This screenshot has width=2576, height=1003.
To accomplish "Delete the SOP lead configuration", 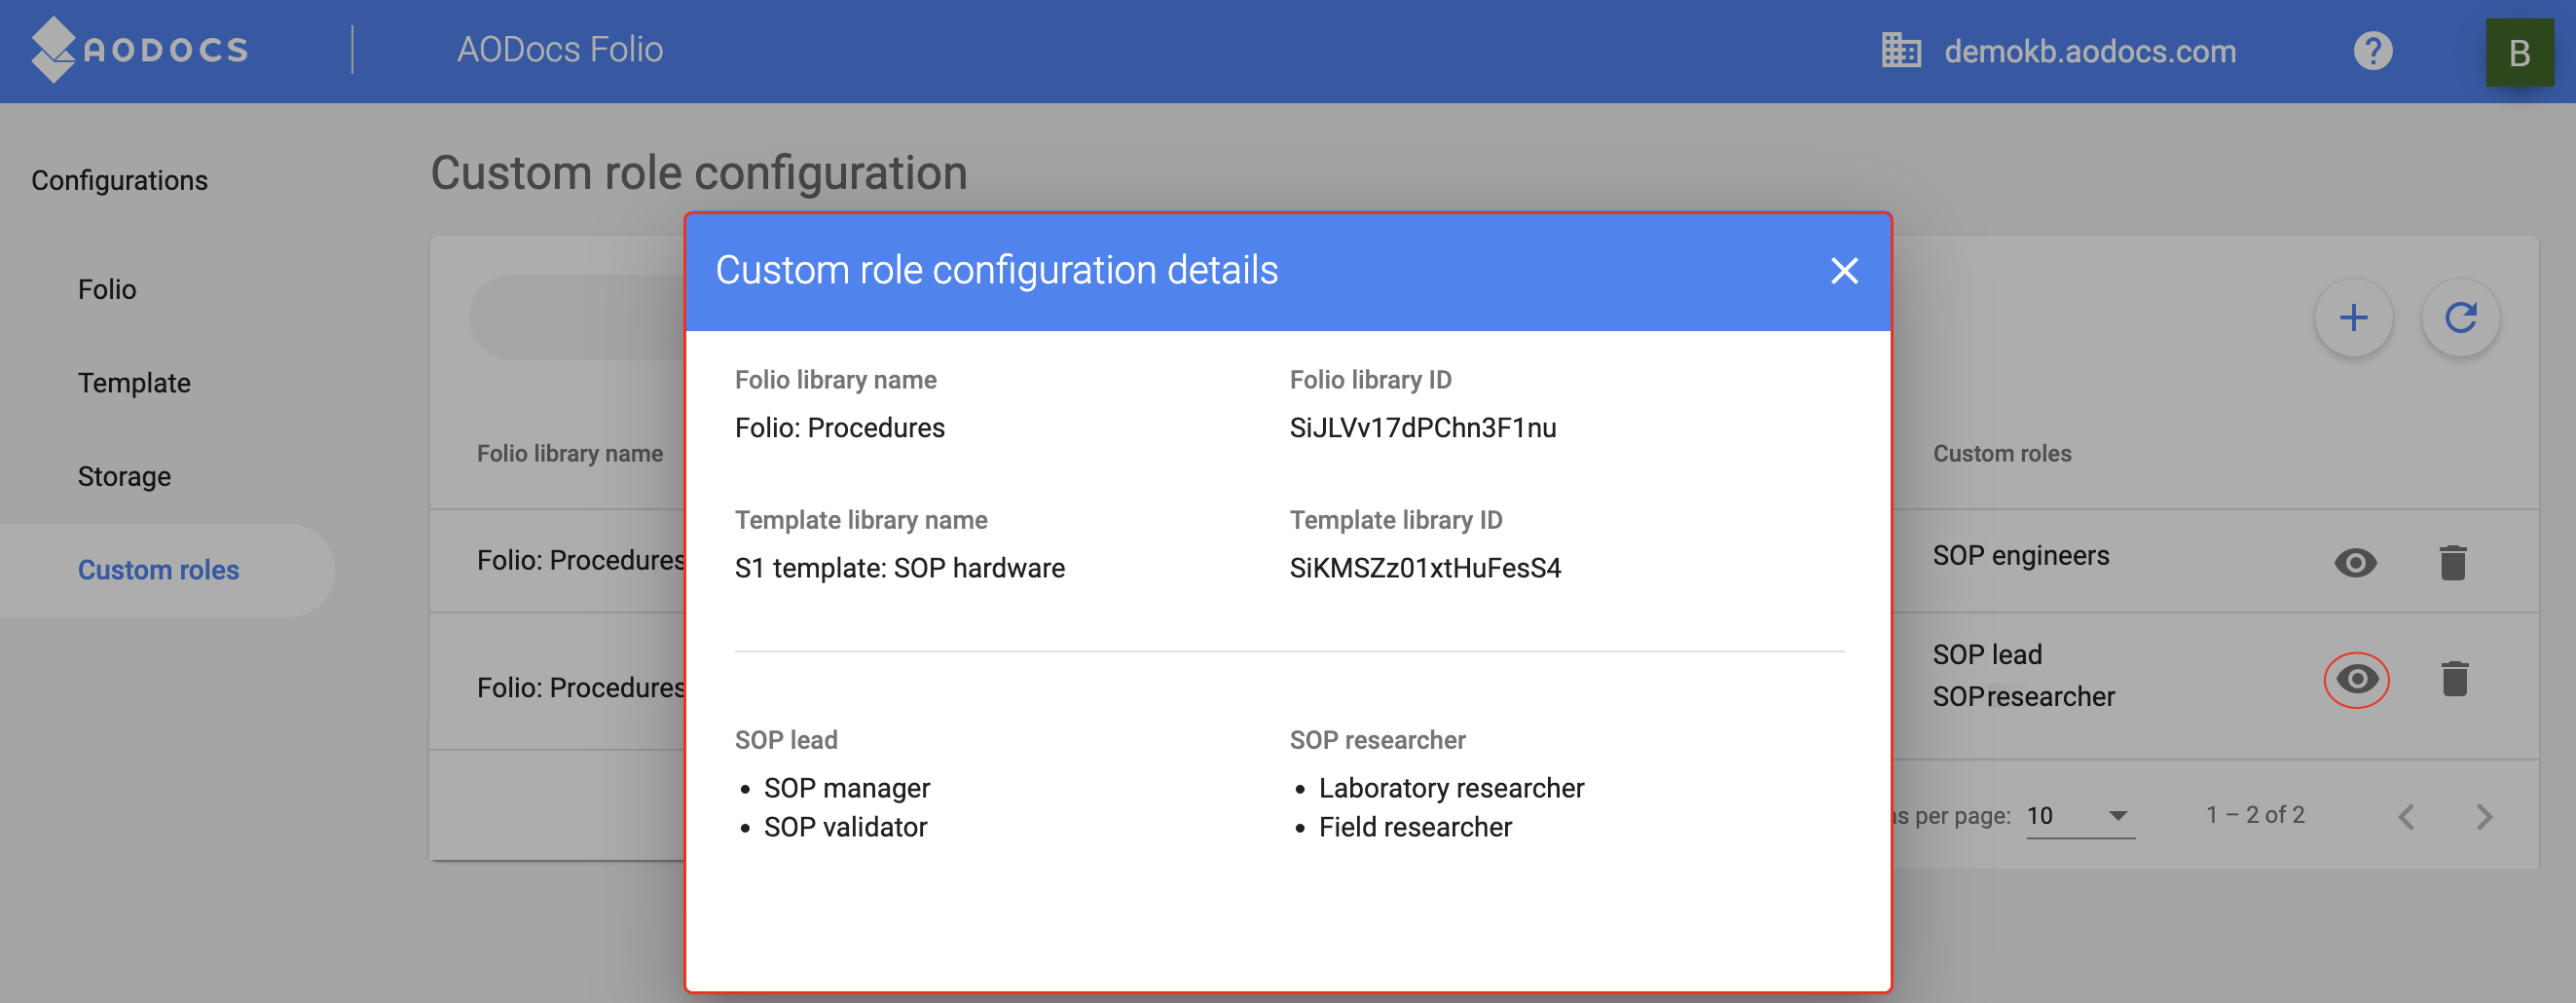I will [2454, 679].
